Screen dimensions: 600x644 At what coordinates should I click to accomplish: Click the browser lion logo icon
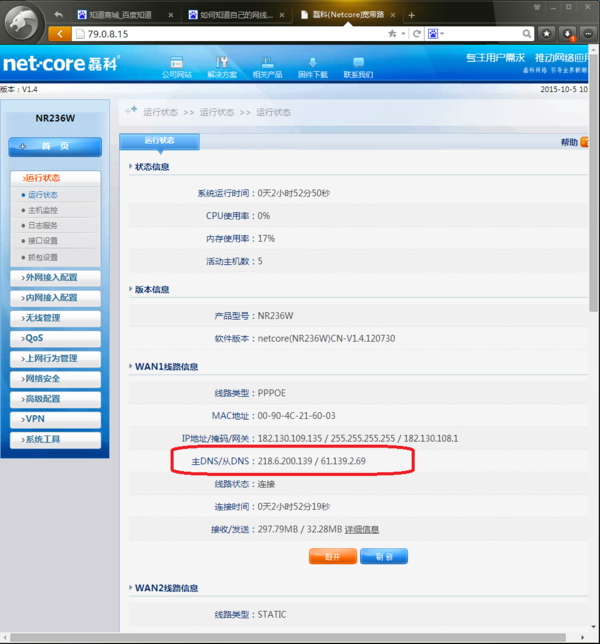[23, 23]
